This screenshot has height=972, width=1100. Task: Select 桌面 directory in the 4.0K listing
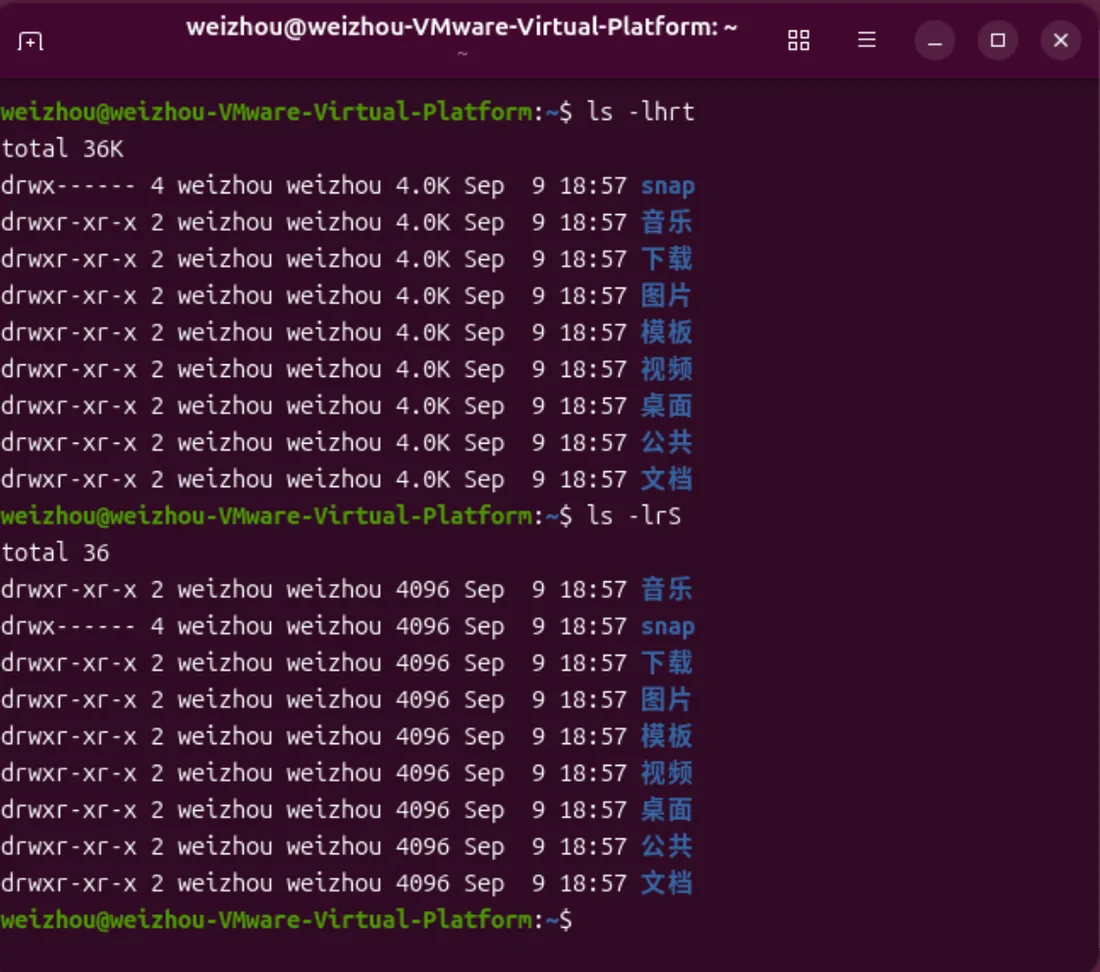point(666,405)
